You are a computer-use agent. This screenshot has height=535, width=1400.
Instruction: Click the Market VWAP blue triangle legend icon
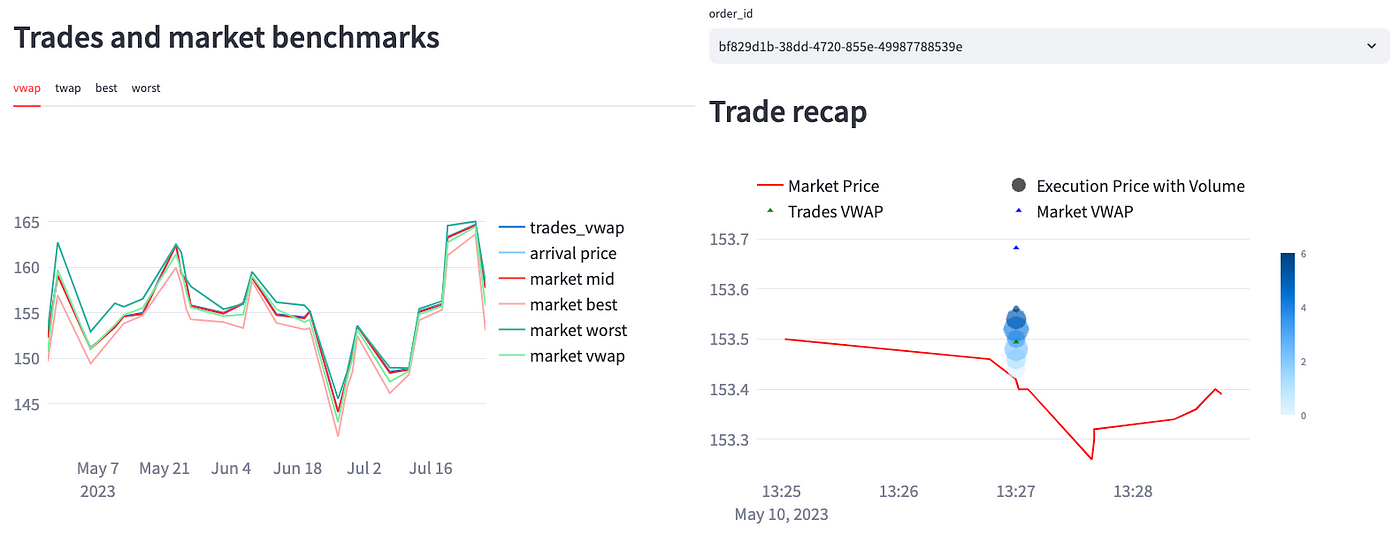pos(1019,211)
